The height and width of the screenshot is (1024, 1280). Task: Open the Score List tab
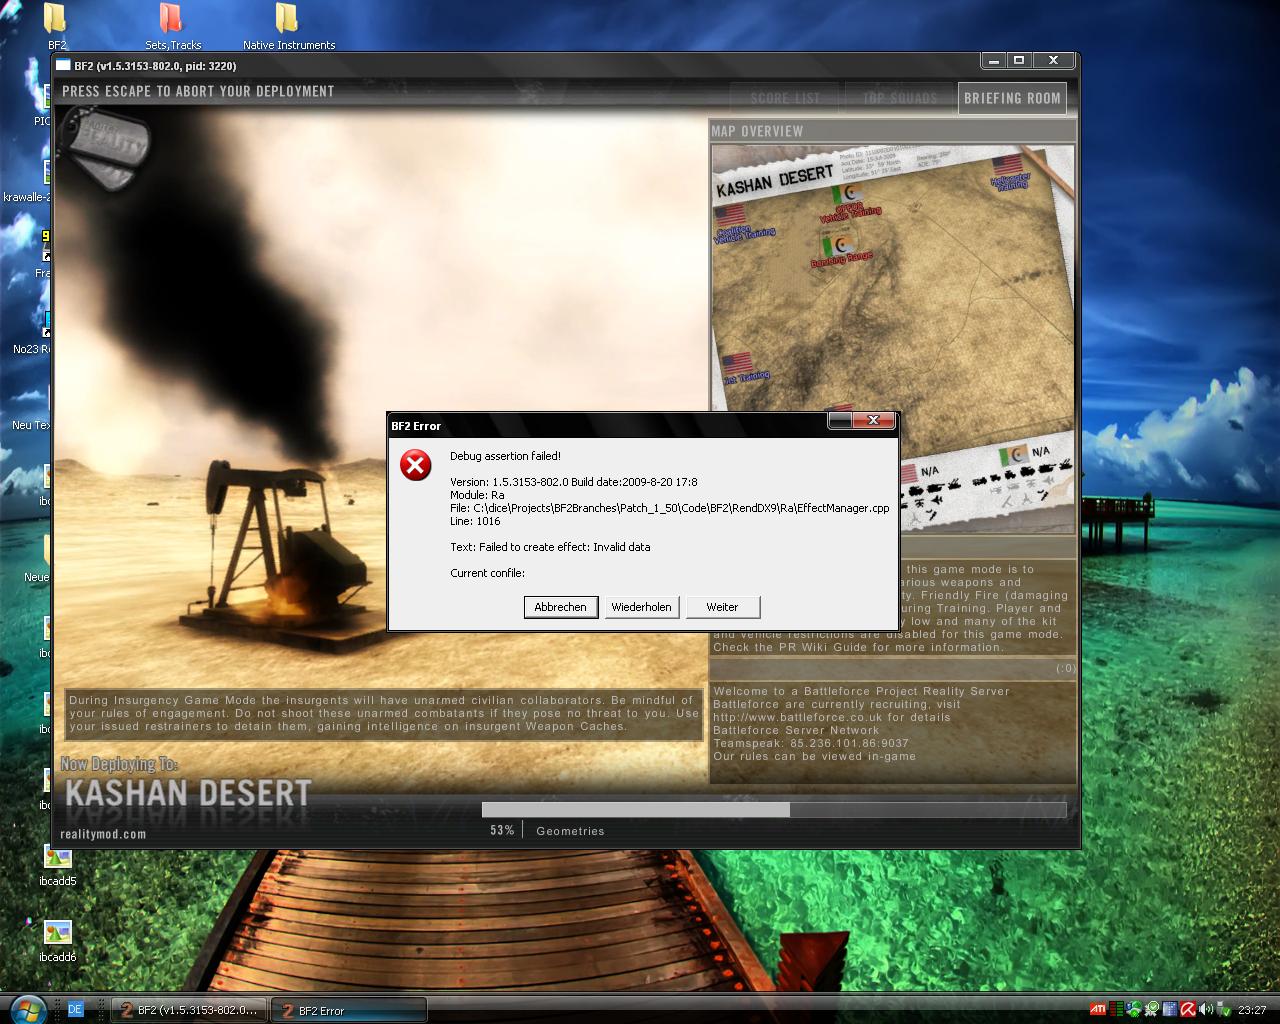(785, 98)
